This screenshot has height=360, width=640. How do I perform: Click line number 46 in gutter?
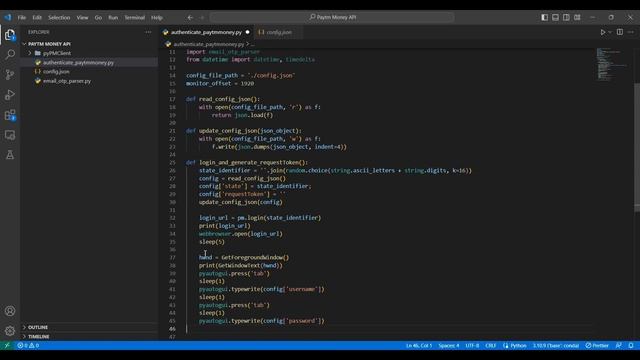pyautogui.click(x=172, y=329)
